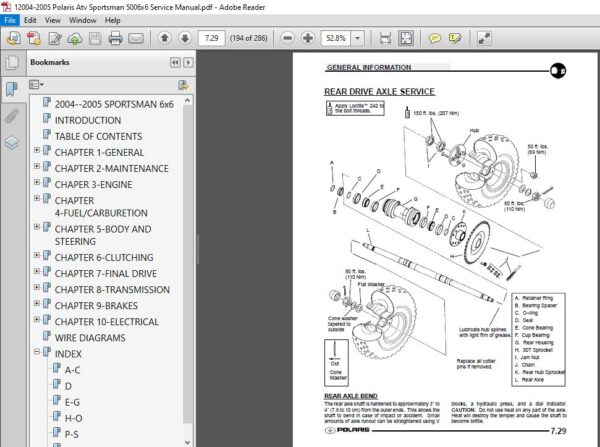Expand CHAPTER 9-BRAKES bookmark
Image resolution: width=600 pixels, height=447 pixels.
37,303
